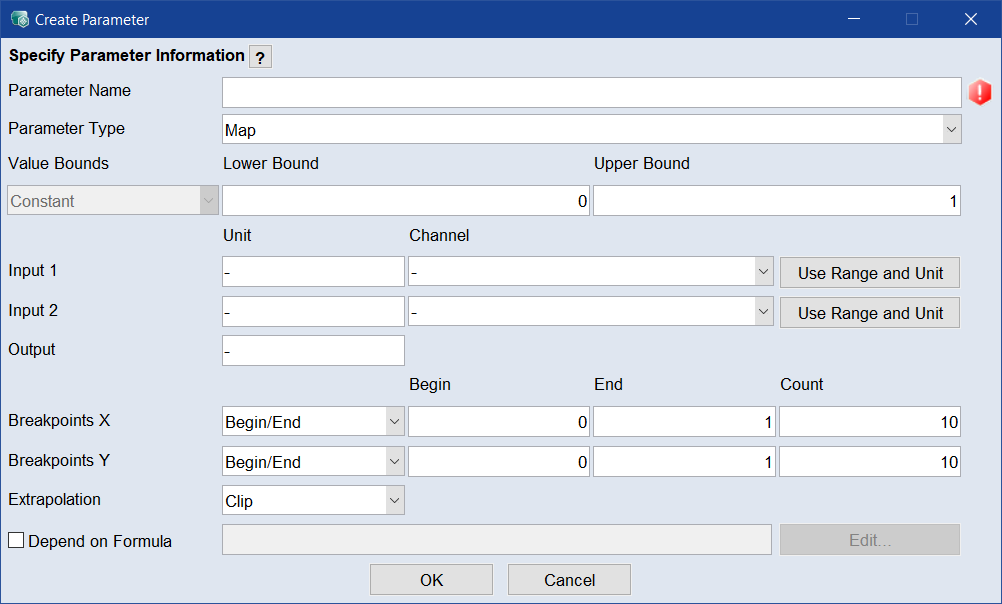Image resolution: width=1002 pixels, height=604 pixels.
Task: Click the Create Parameter title bar app icon
Action: (19, 19)
